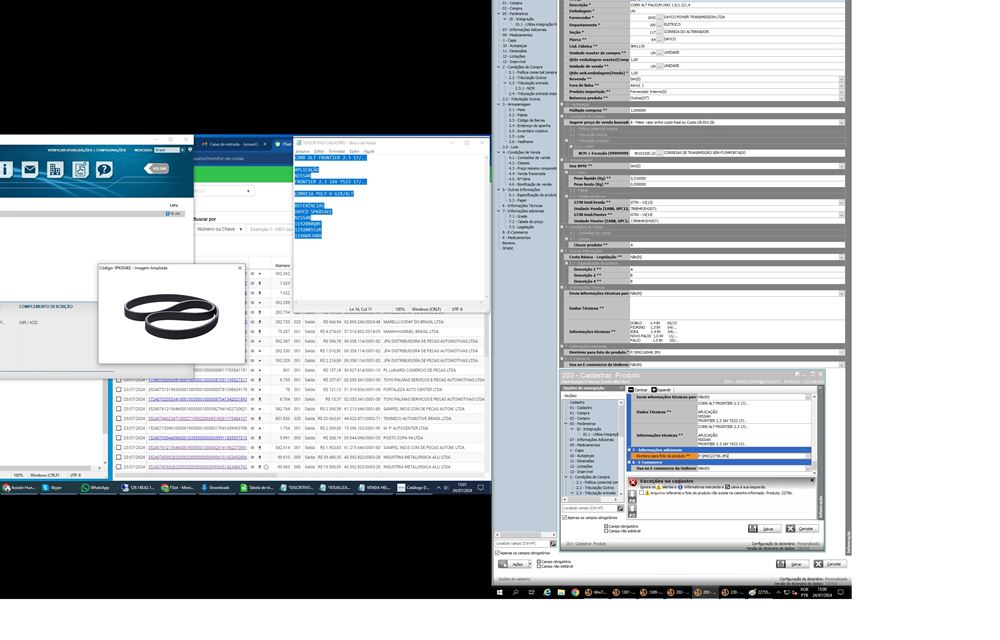
Task: Tick the photo file warning exception checkbox
Action: pyautogui.click(x=642, y=493)
